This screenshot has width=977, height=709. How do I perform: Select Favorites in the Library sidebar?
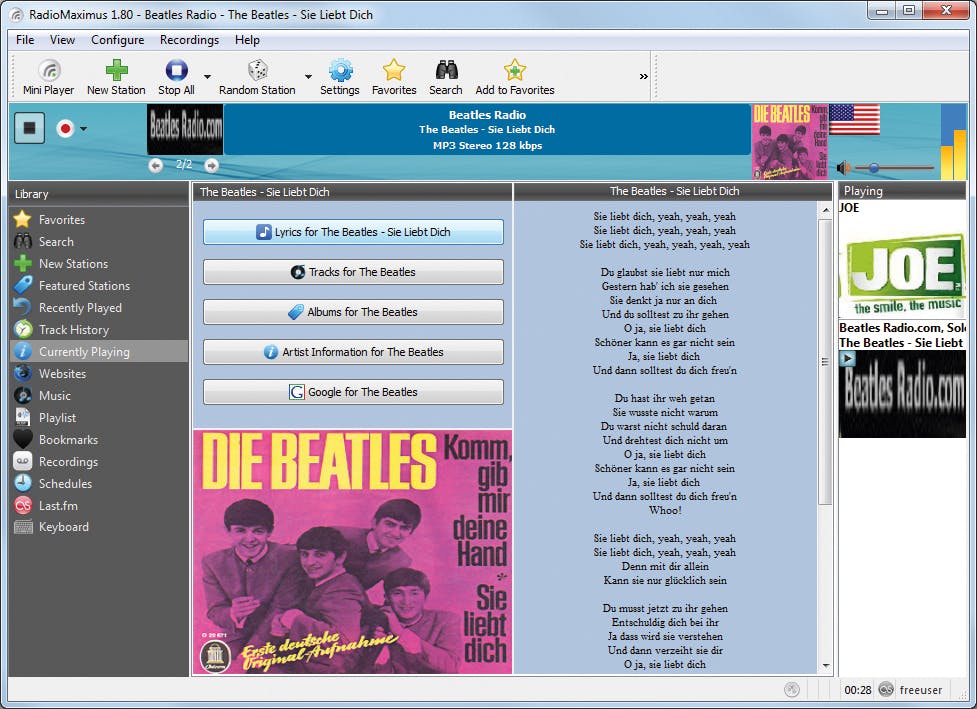coord(98,219)
